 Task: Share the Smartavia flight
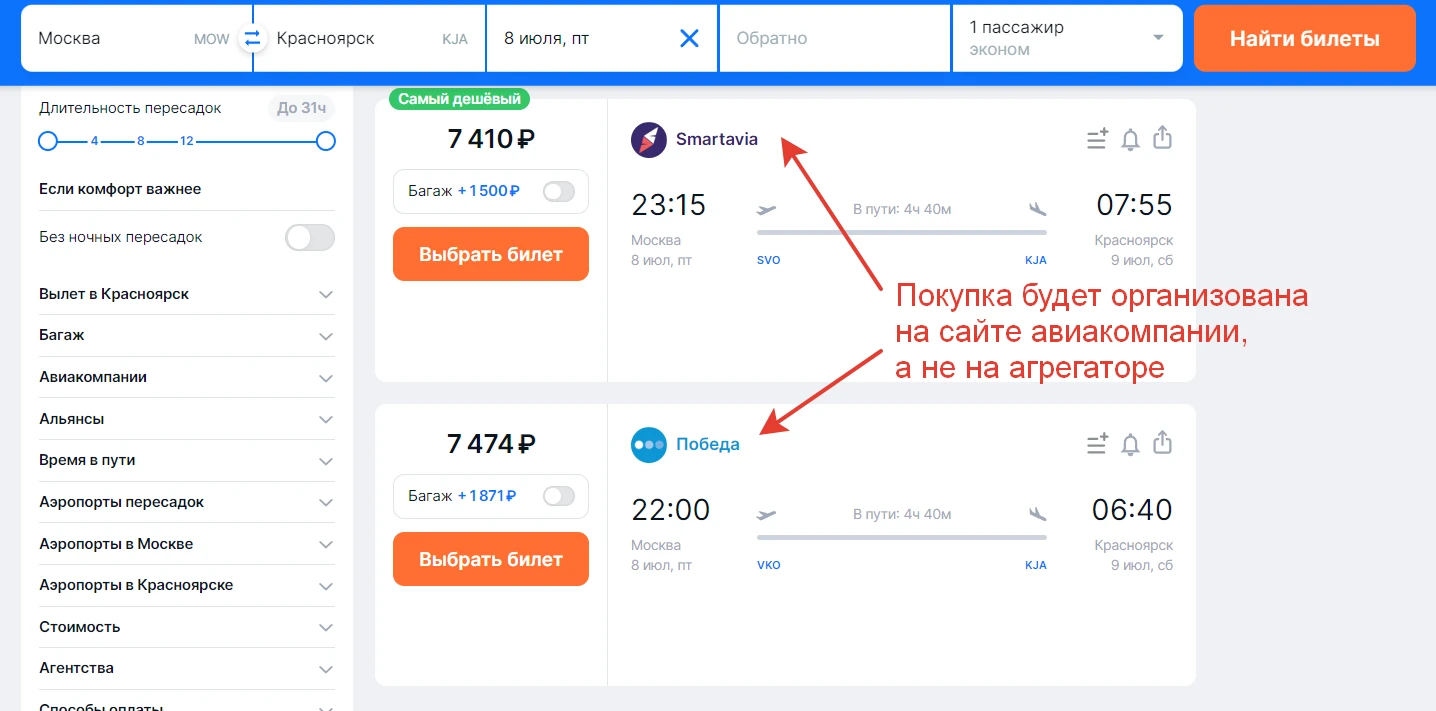coord(1162,138)
